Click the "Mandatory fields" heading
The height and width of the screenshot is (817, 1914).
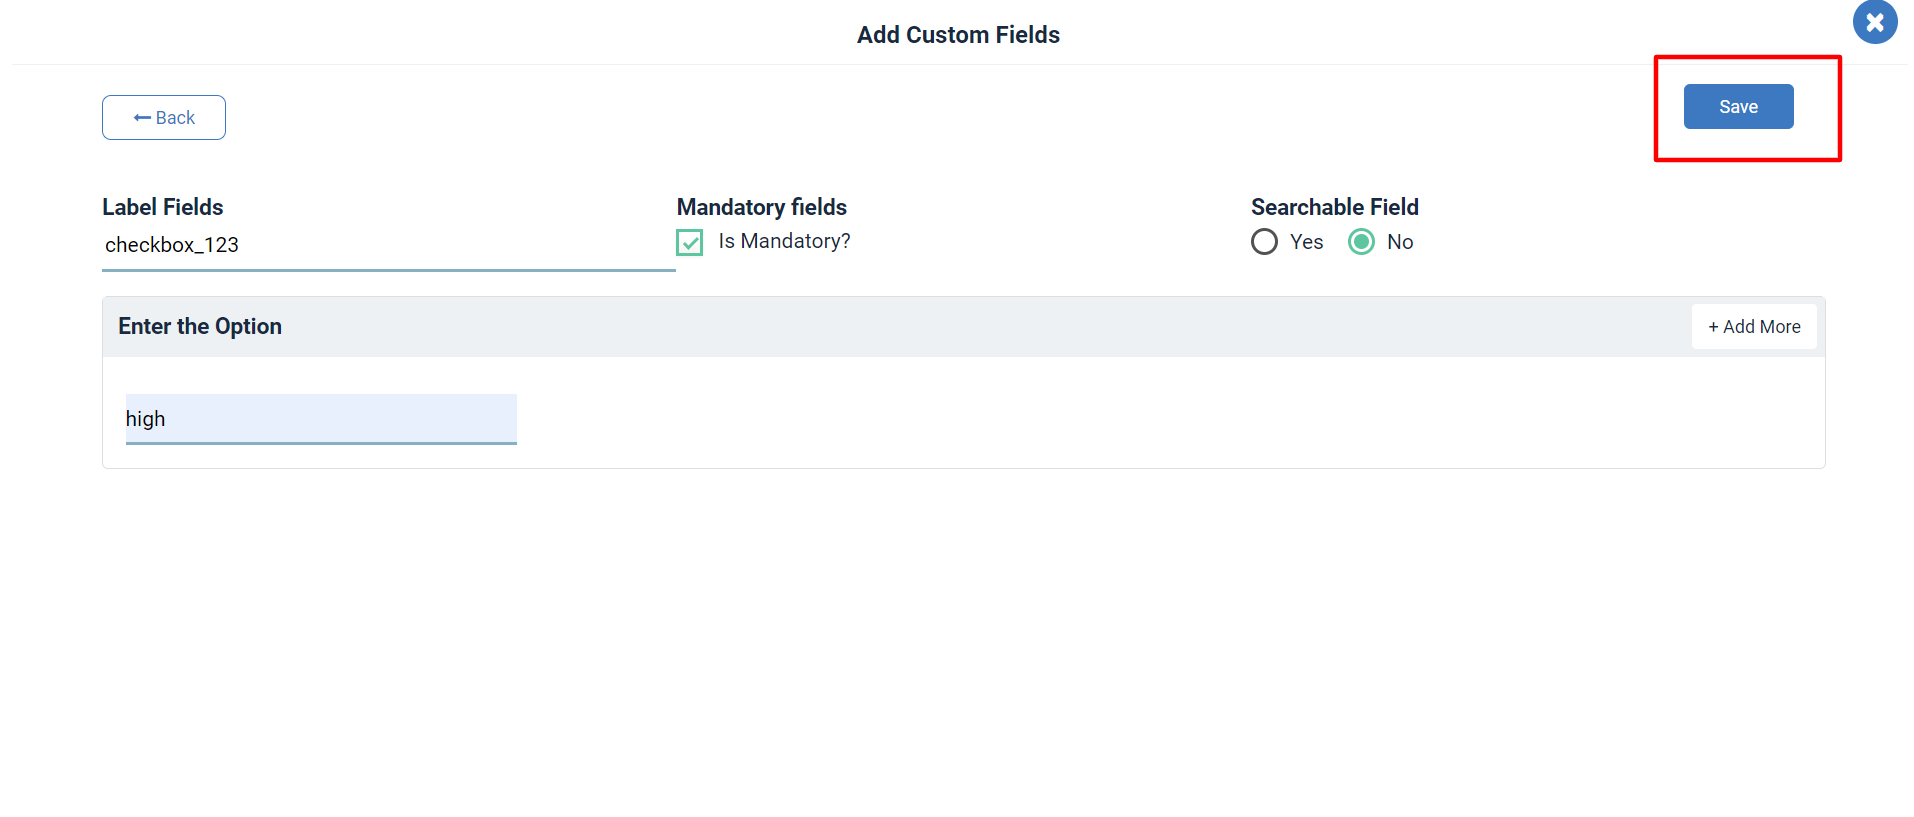pyautogui.click(x=762, y=207)
